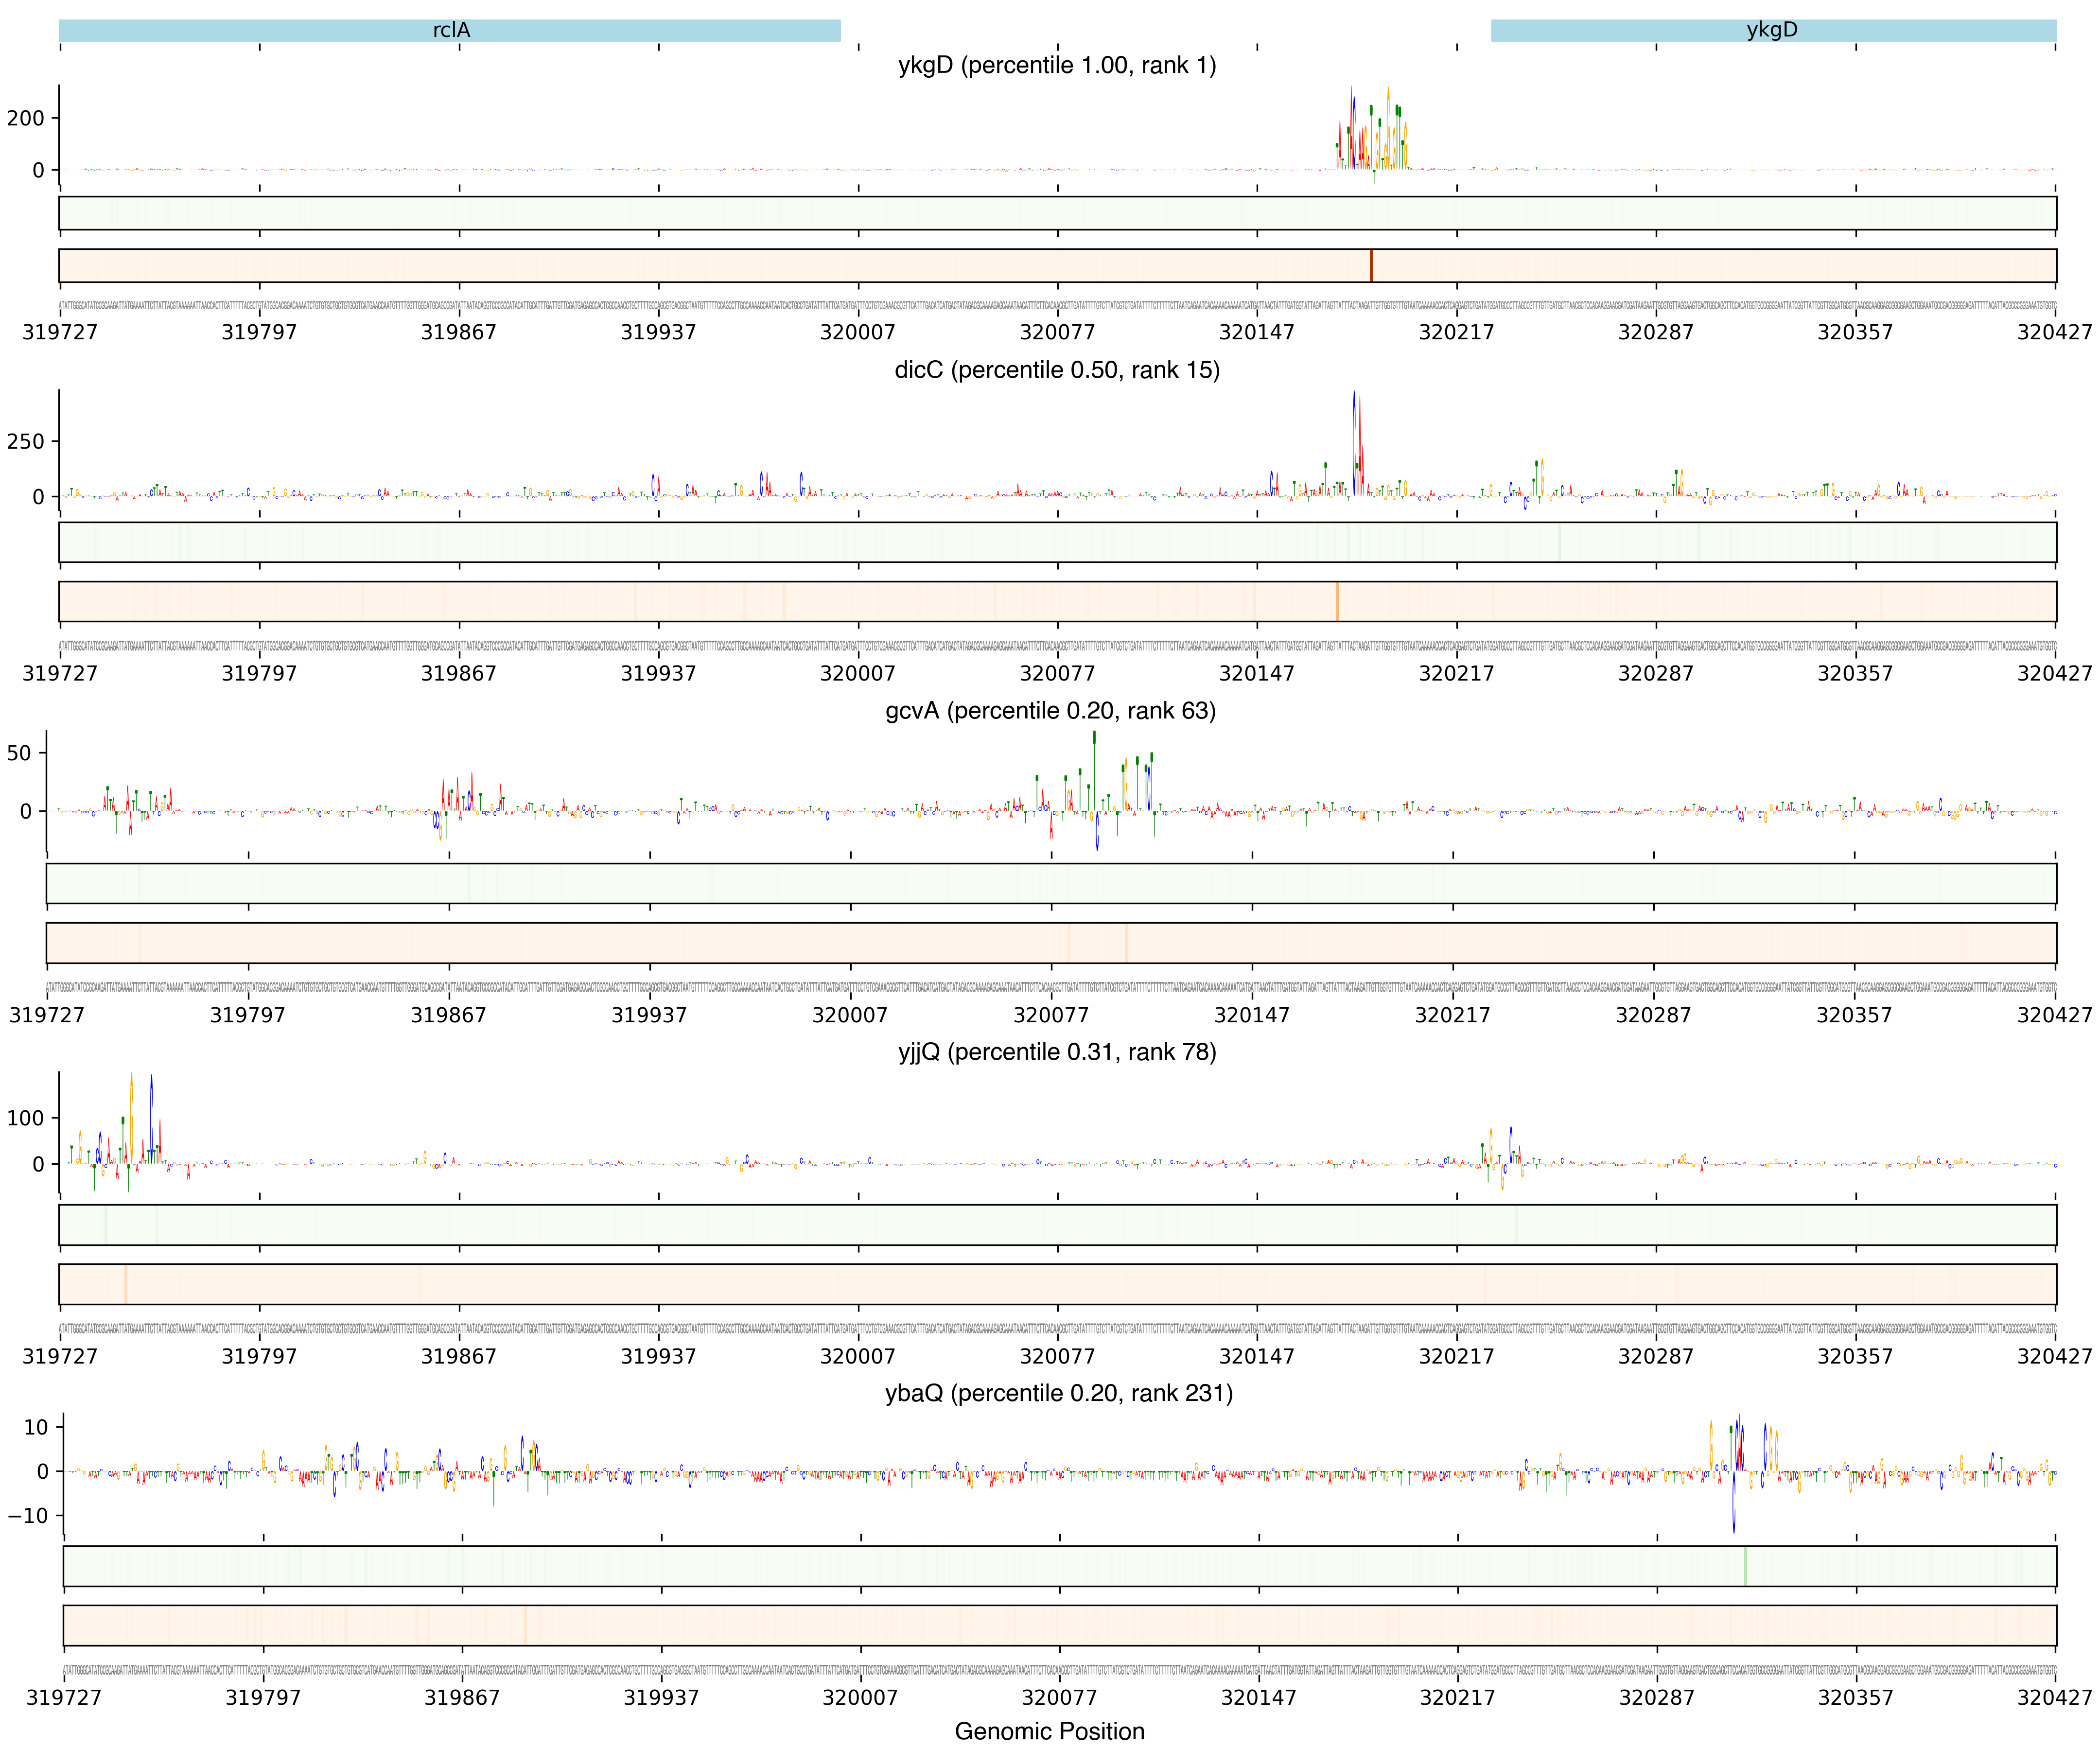Click the ykgD gene annotation bar
This screenshot has width=2100, height=1750.
coord(1772,30)
